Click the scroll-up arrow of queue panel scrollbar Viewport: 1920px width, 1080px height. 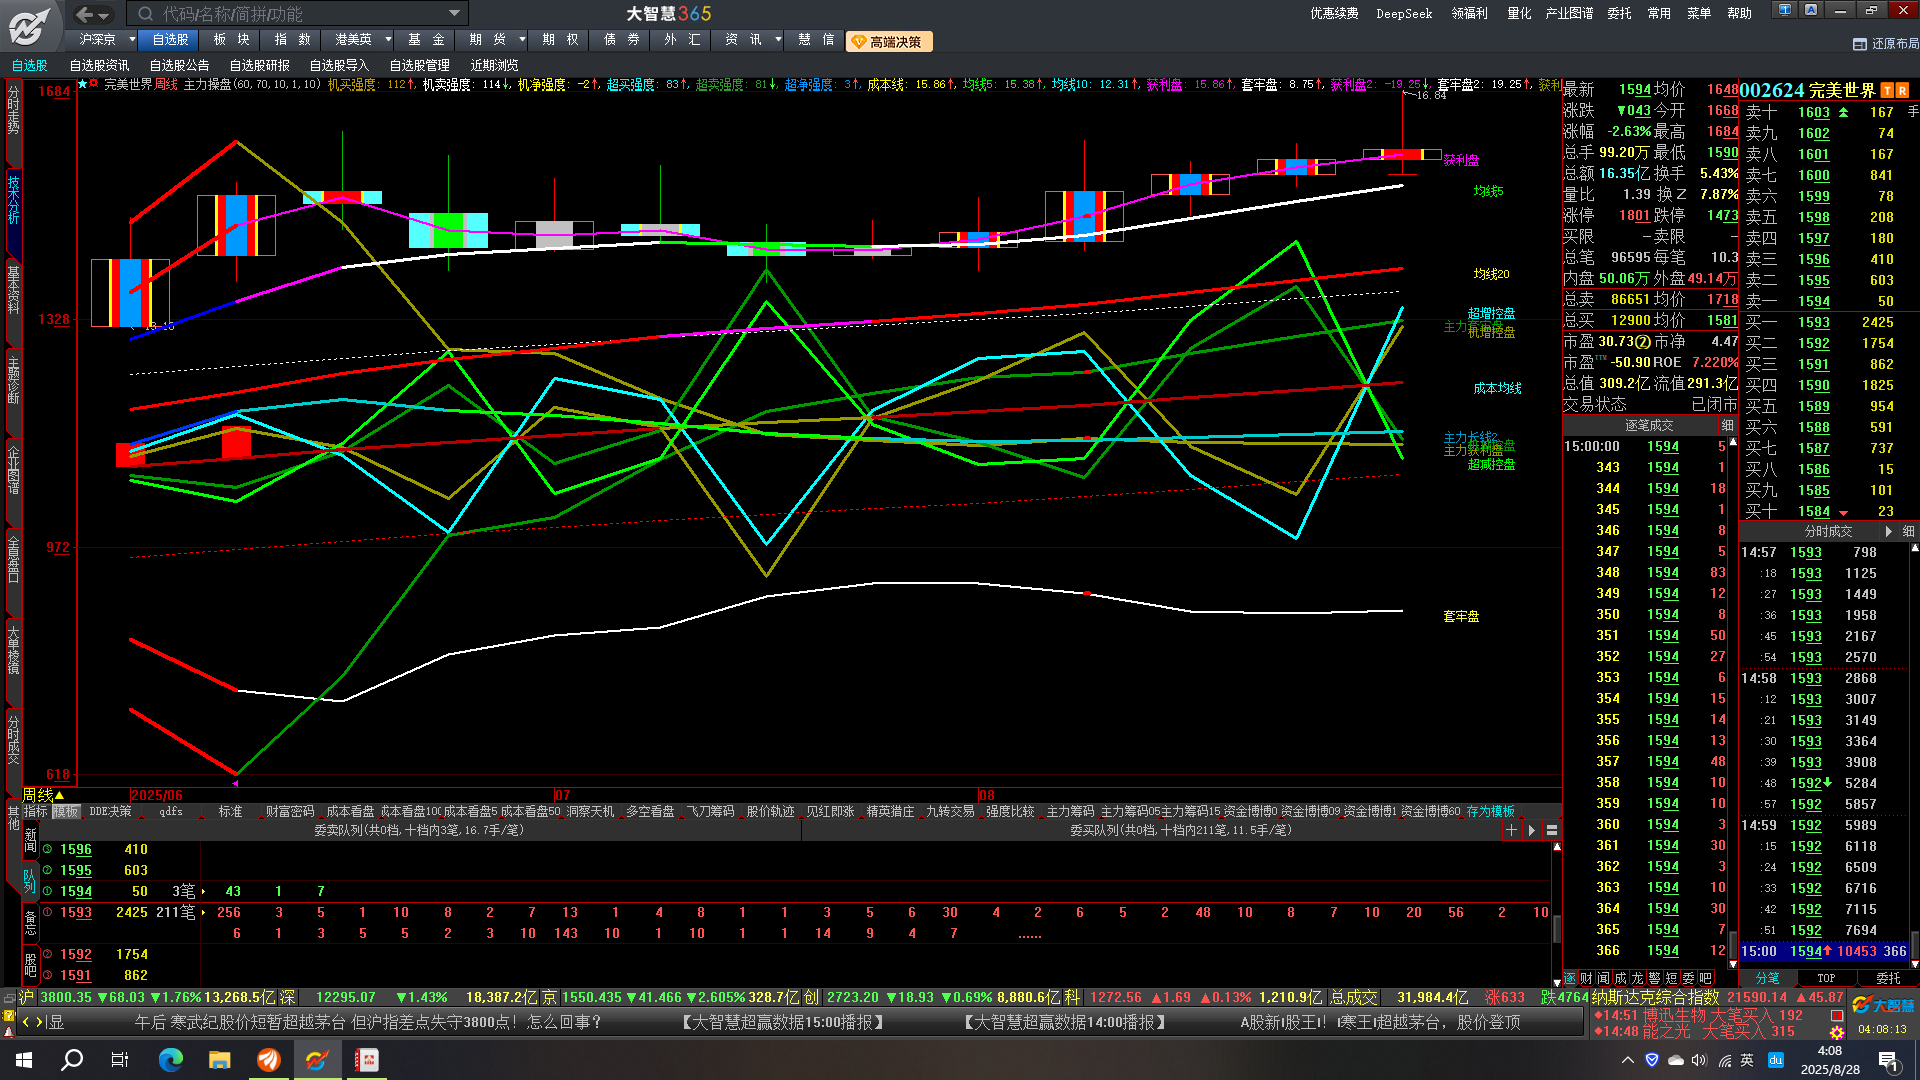1557,847
